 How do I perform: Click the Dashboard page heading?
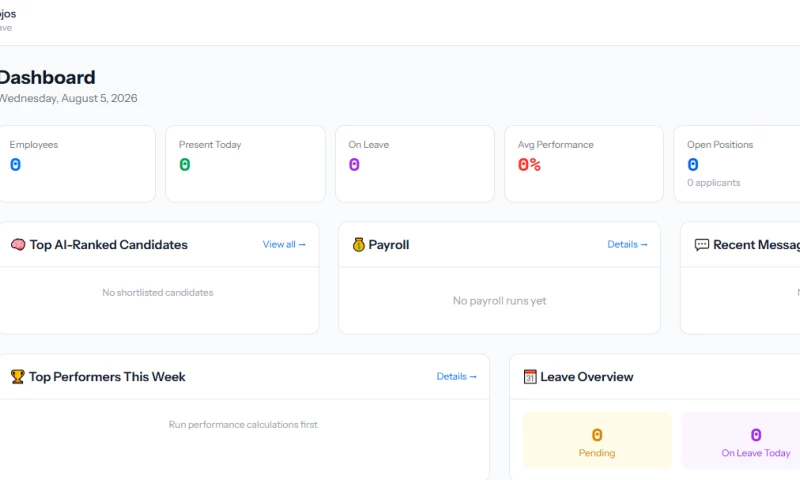point(47,78)
